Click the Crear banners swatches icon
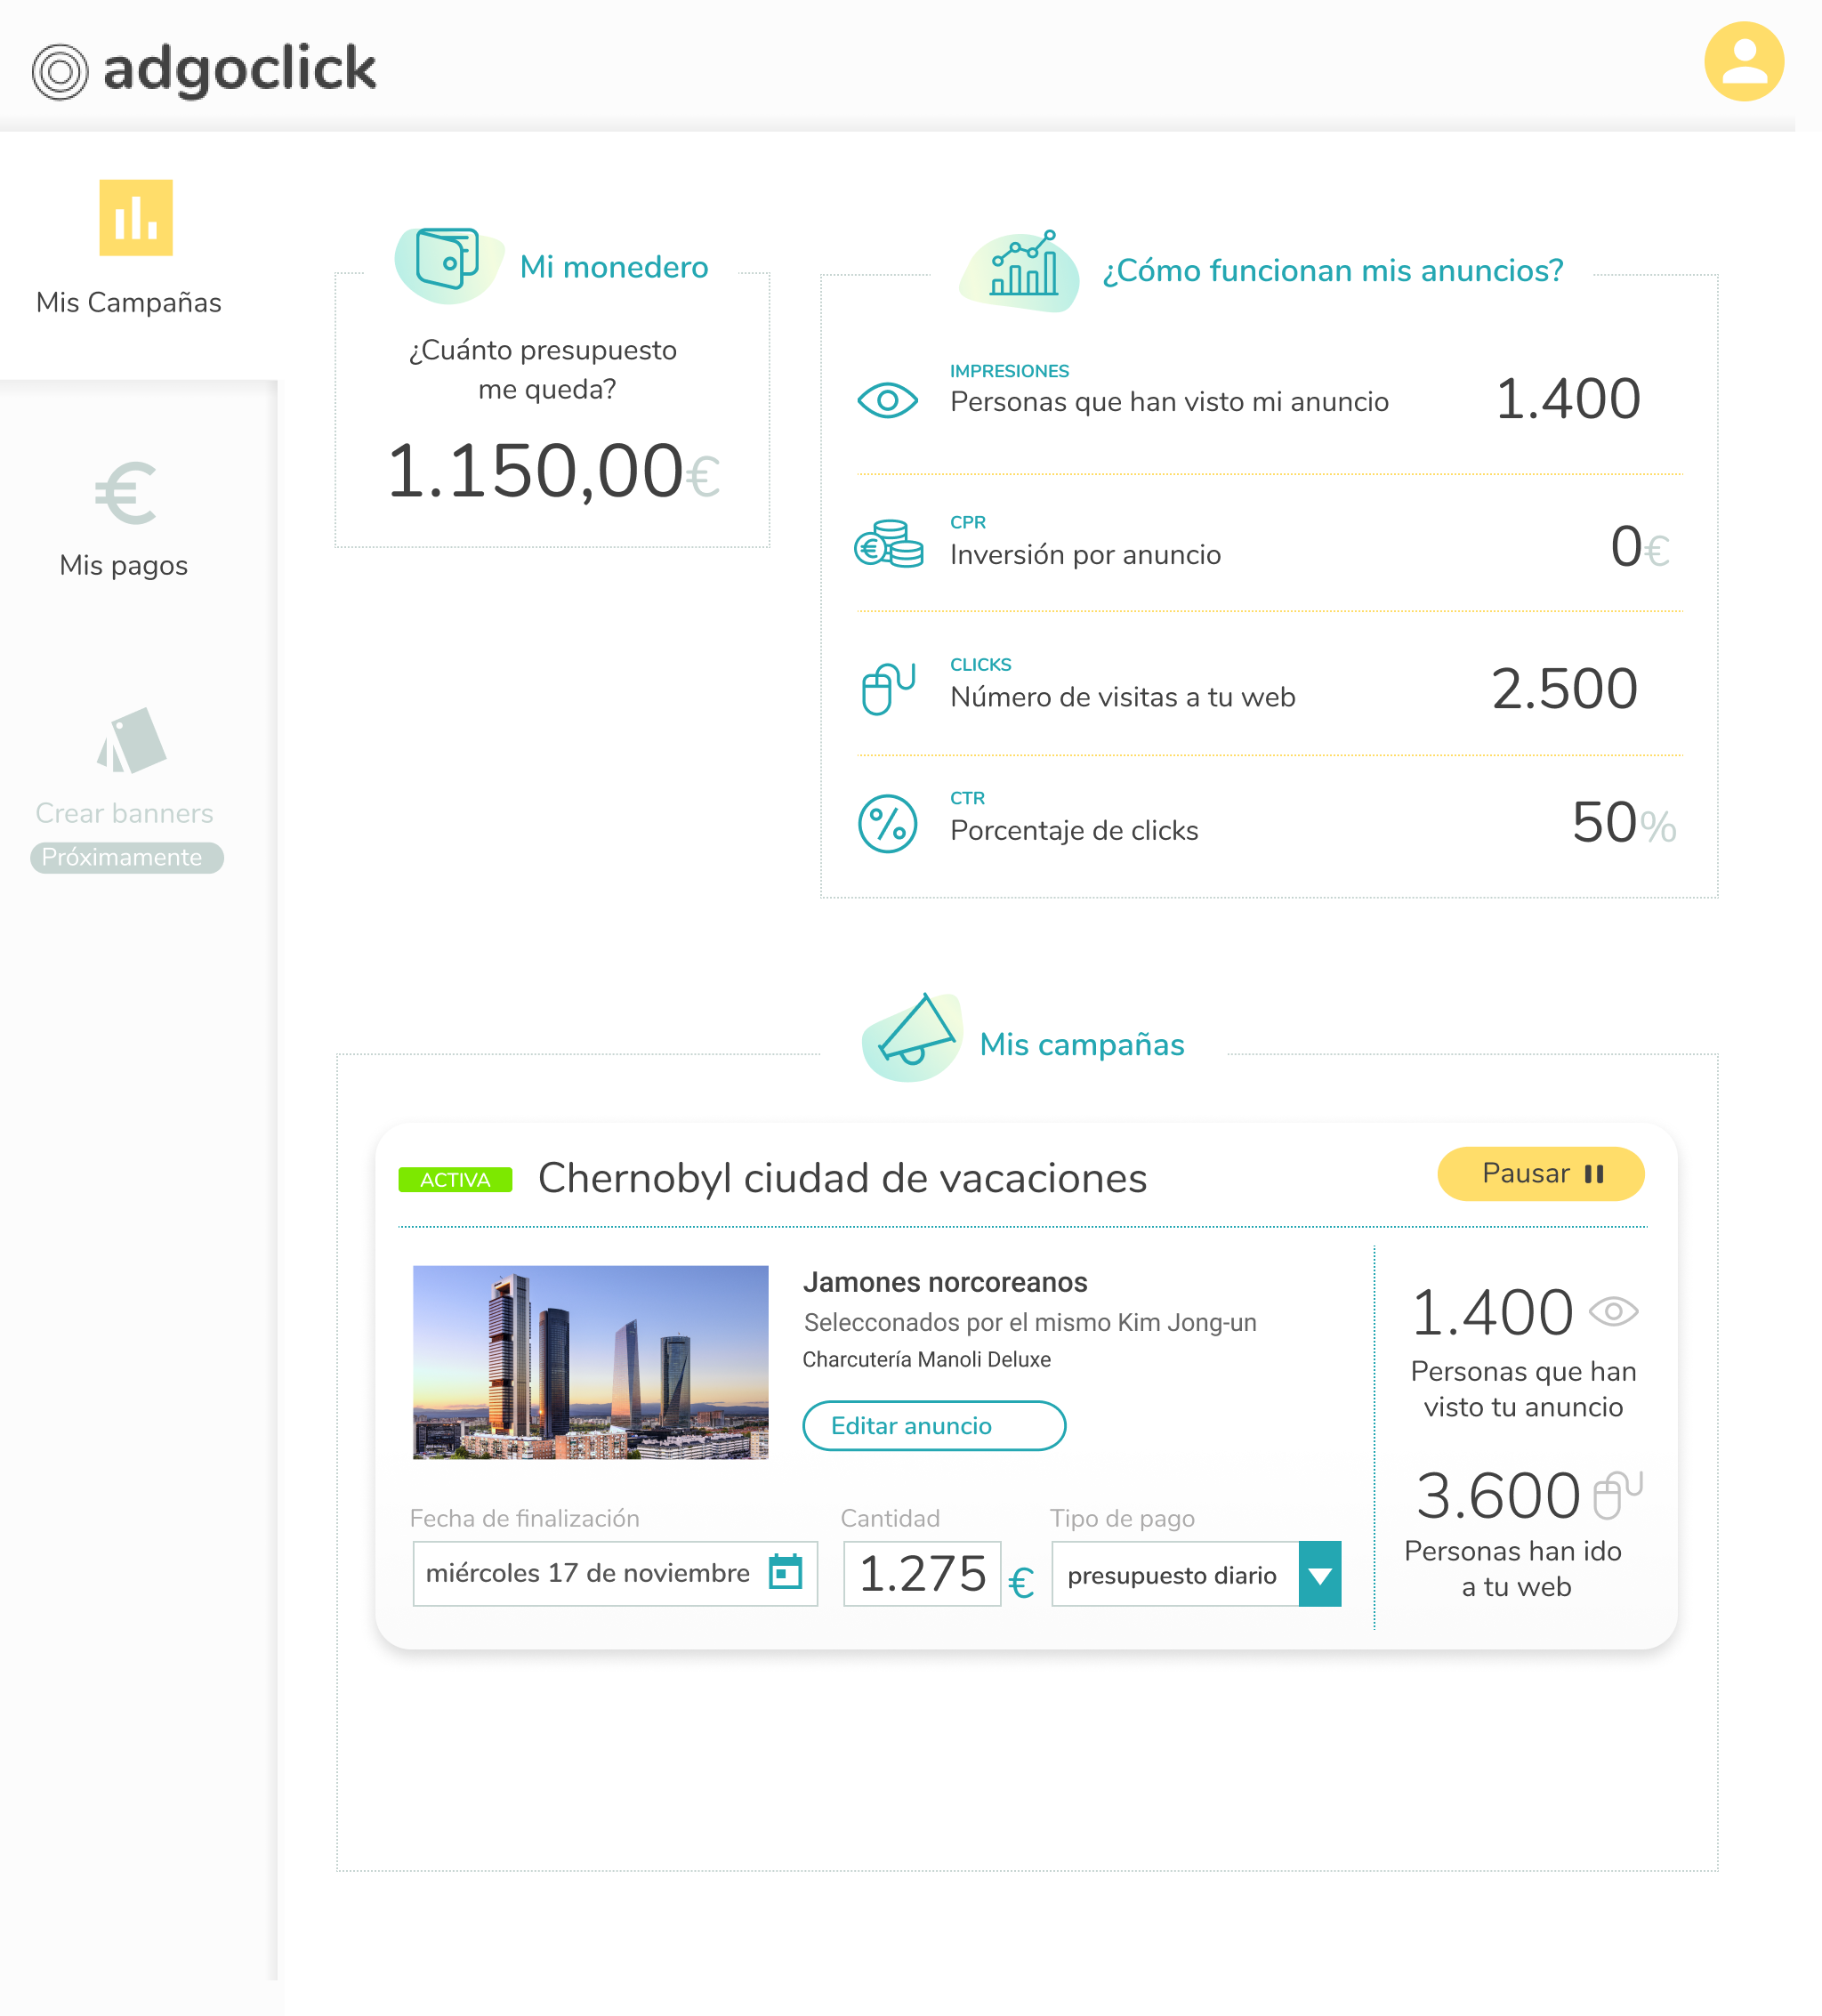 [x=130, y=740]
